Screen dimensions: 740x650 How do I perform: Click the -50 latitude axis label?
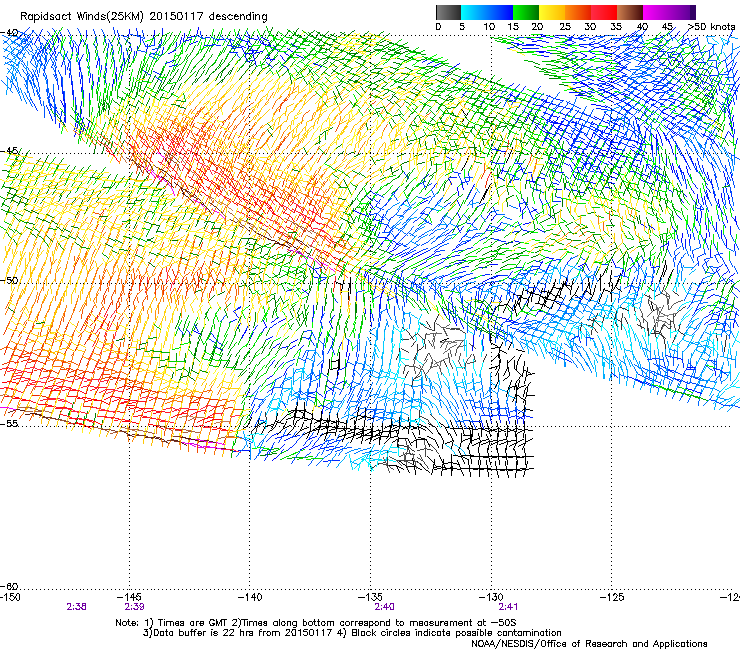9,280
